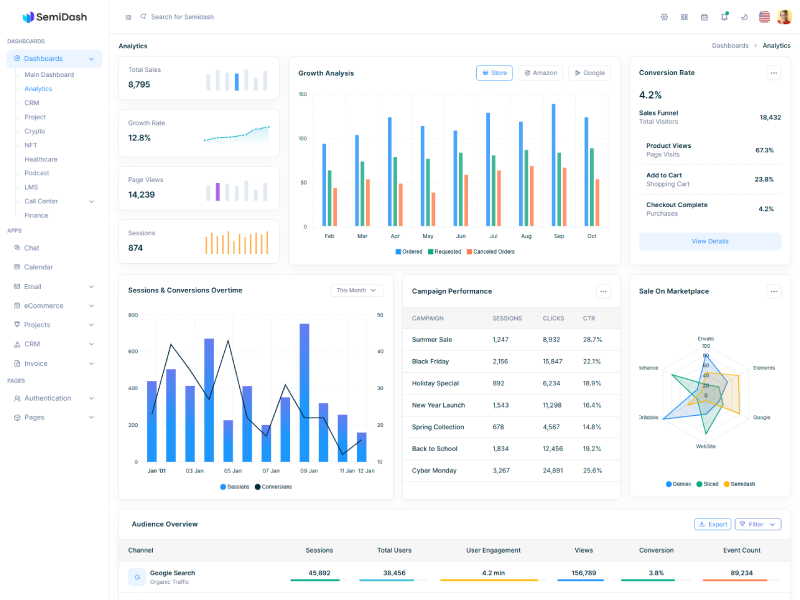Open the calendar icon in top bar
The image size is (800, 600).
click(704, 17)
